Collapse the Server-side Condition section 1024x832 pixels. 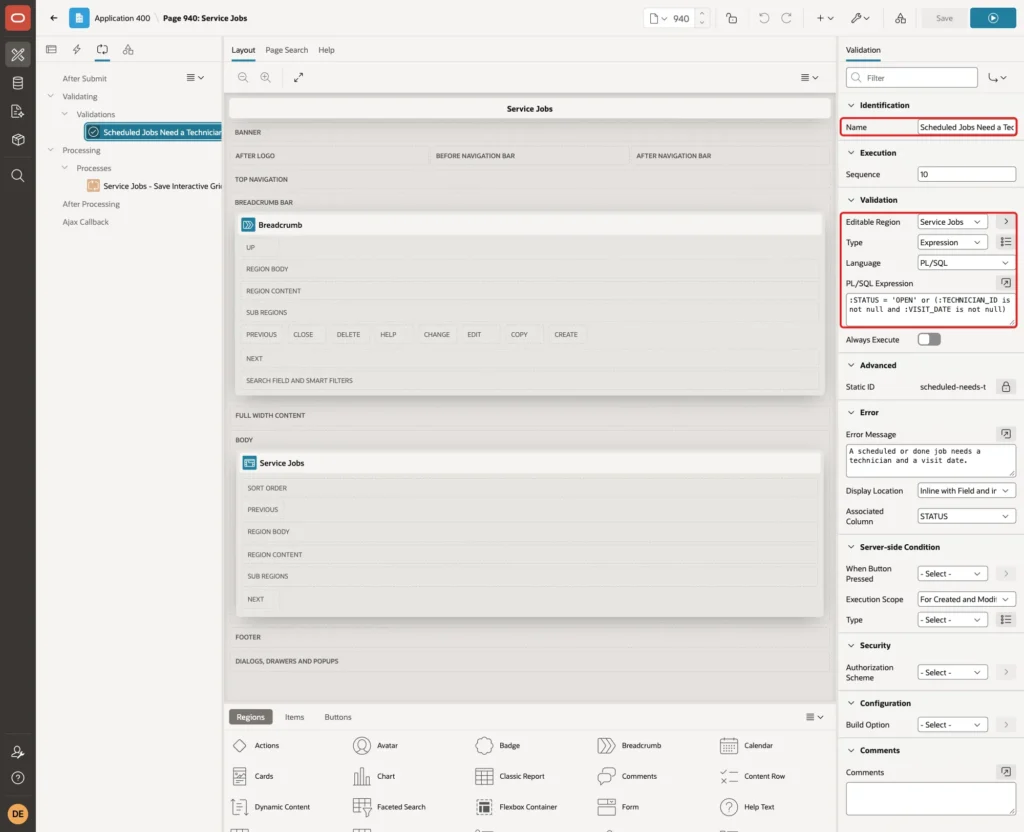point(851,547)
